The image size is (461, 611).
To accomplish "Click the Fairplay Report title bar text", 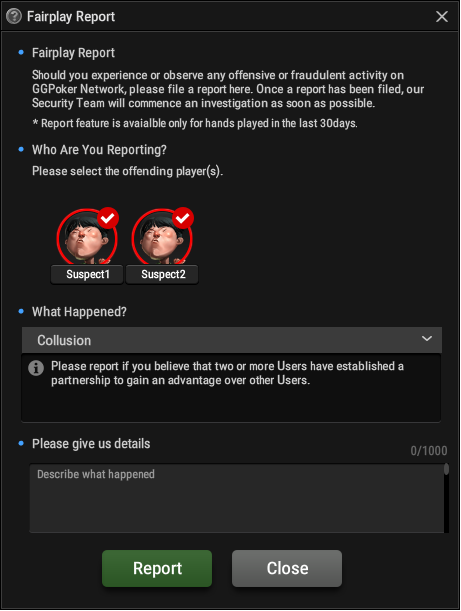I will [71, 17].
